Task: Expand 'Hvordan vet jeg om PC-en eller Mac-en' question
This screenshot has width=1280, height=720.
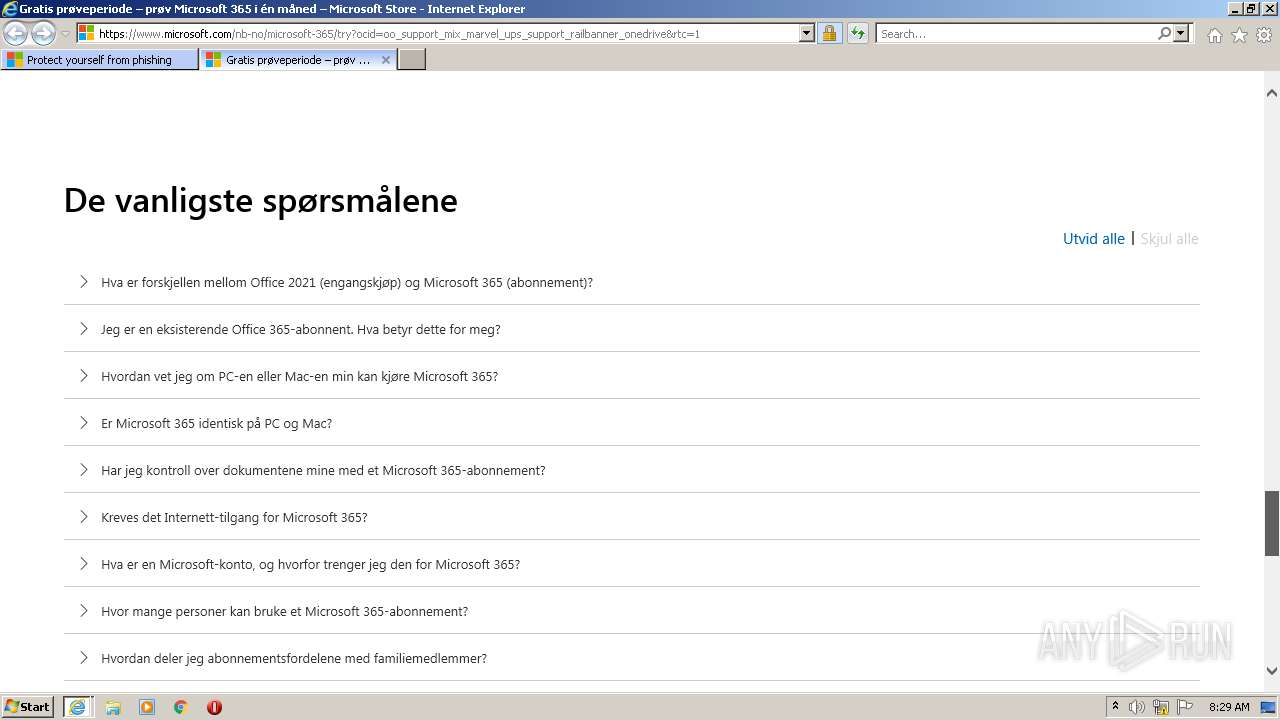Action: click(632, 376)
